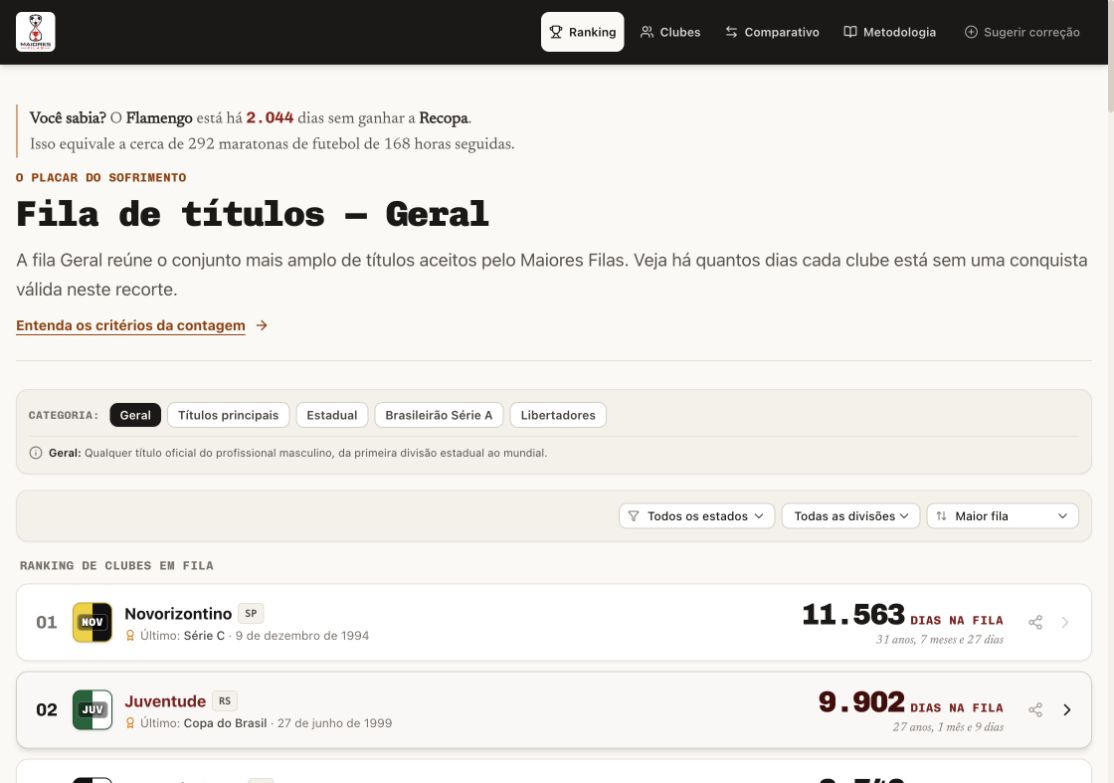Open the Novorizontino club name
This screenshot has height=783, width=1114.
pyautogui.click(x=178, y=613)
